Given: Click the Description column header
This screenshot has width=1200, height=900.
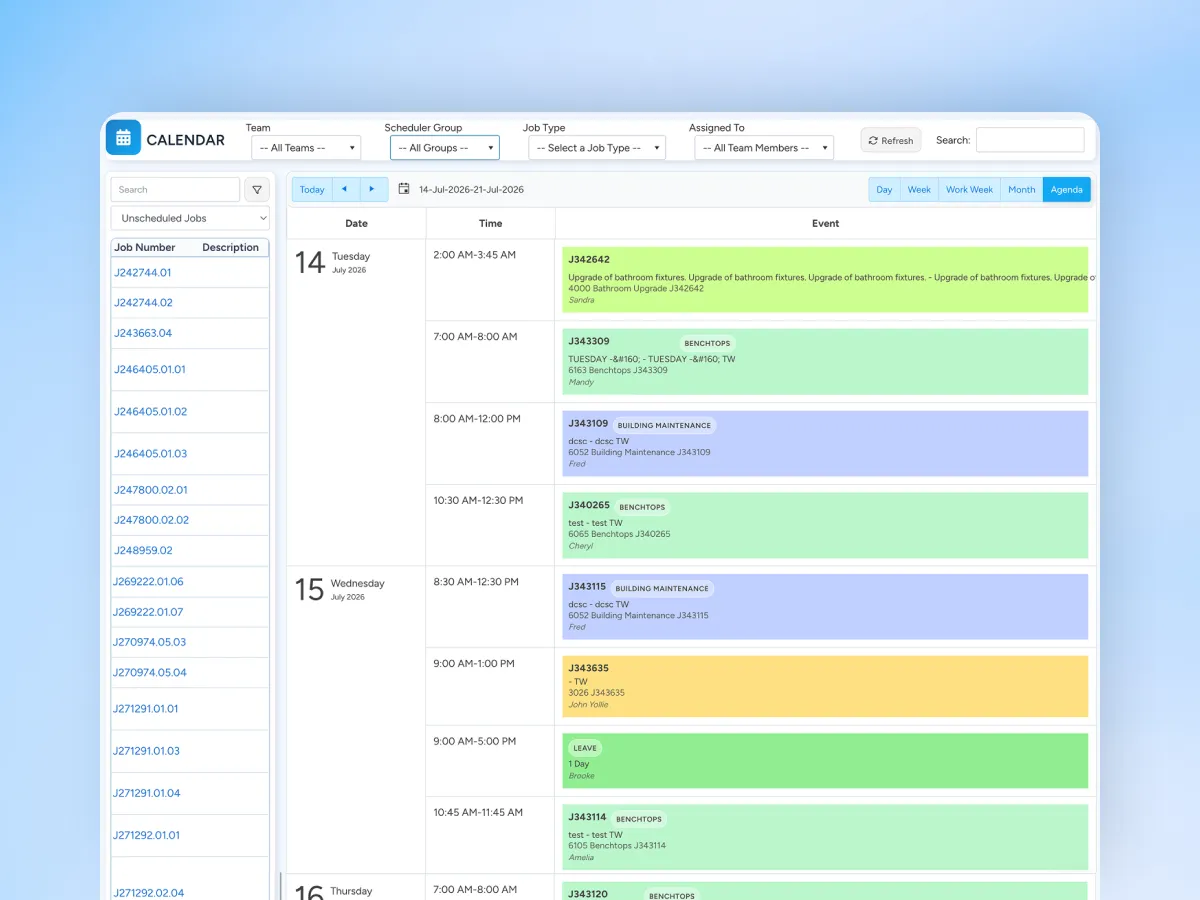Looking at the screenshot, I should (230, 247).
